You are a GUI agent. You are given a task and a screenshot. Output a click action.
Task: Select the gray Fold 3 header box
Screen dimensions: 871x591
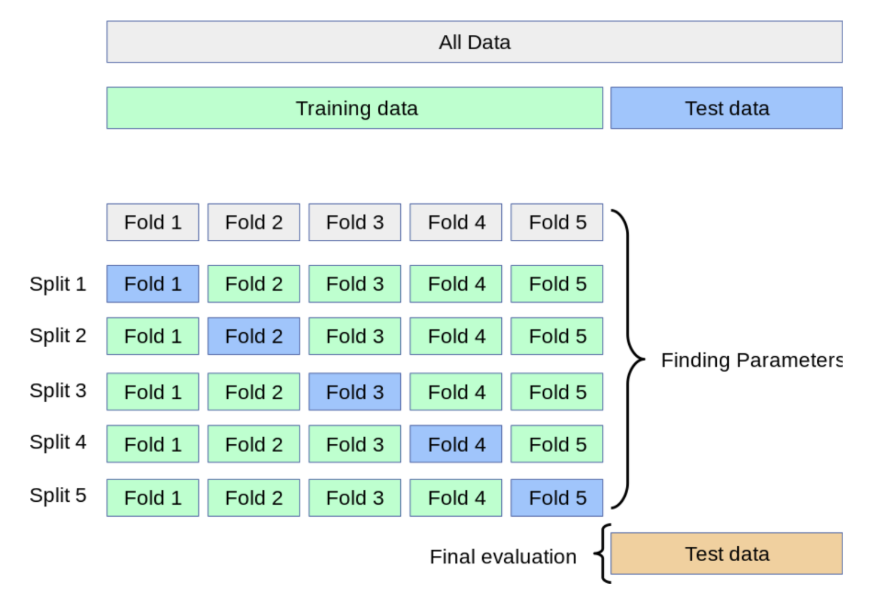pyautogui.click(x=355, y=222)
